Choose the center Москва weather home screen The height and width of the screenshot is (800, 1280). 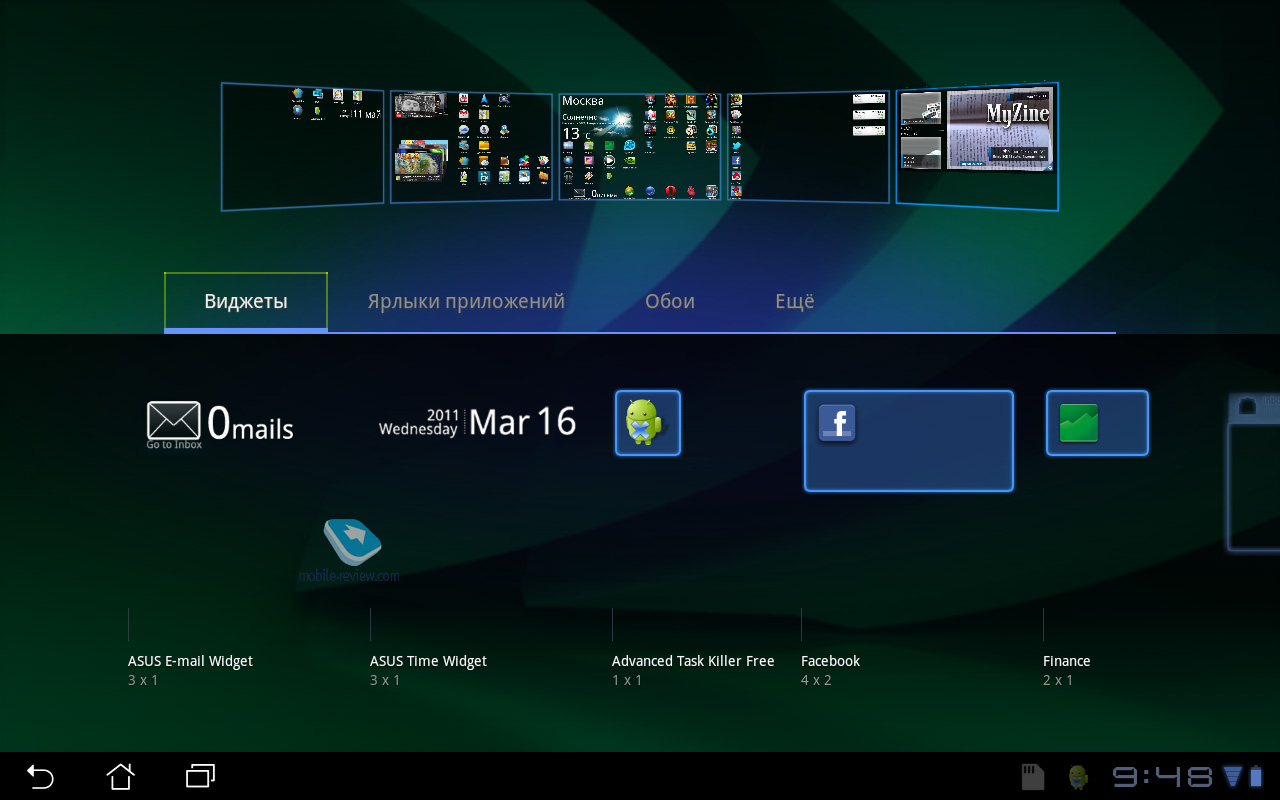(640, 147)
